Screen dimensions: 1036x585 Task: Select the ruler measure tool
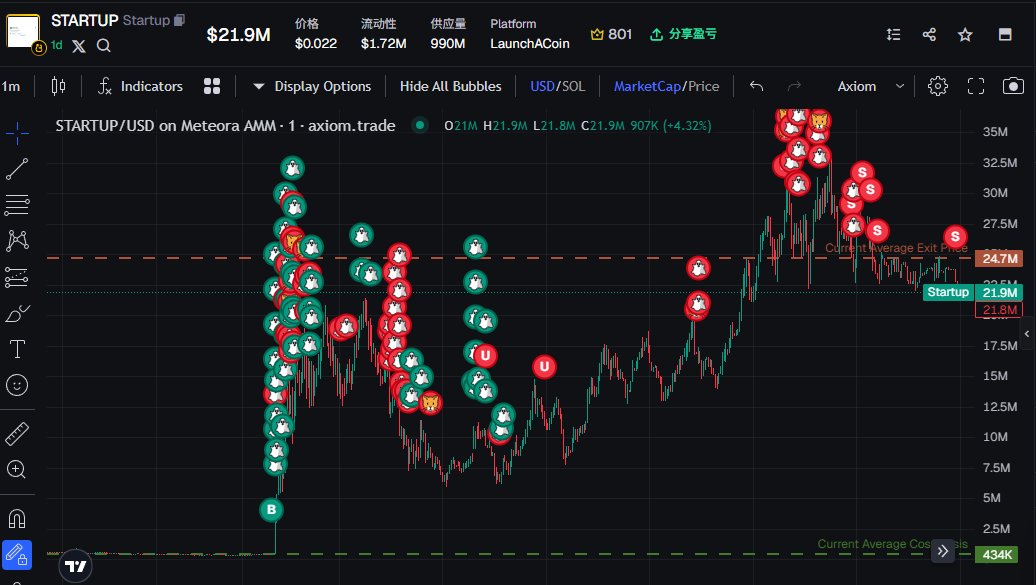17,434
